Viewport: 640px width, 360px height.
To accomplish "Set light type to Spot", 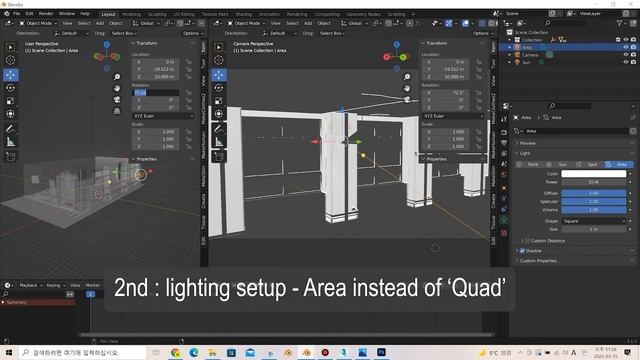I will pyautogui.click(x=589, y=164).
